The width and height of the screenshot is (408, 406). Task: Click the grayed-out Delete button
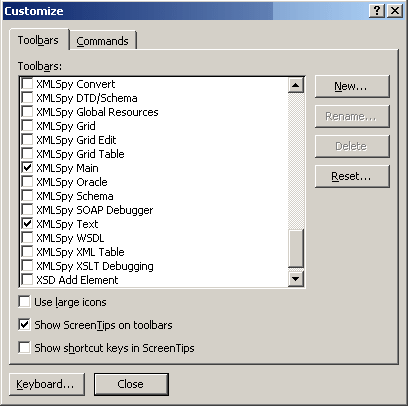click(x=352, y=146)
